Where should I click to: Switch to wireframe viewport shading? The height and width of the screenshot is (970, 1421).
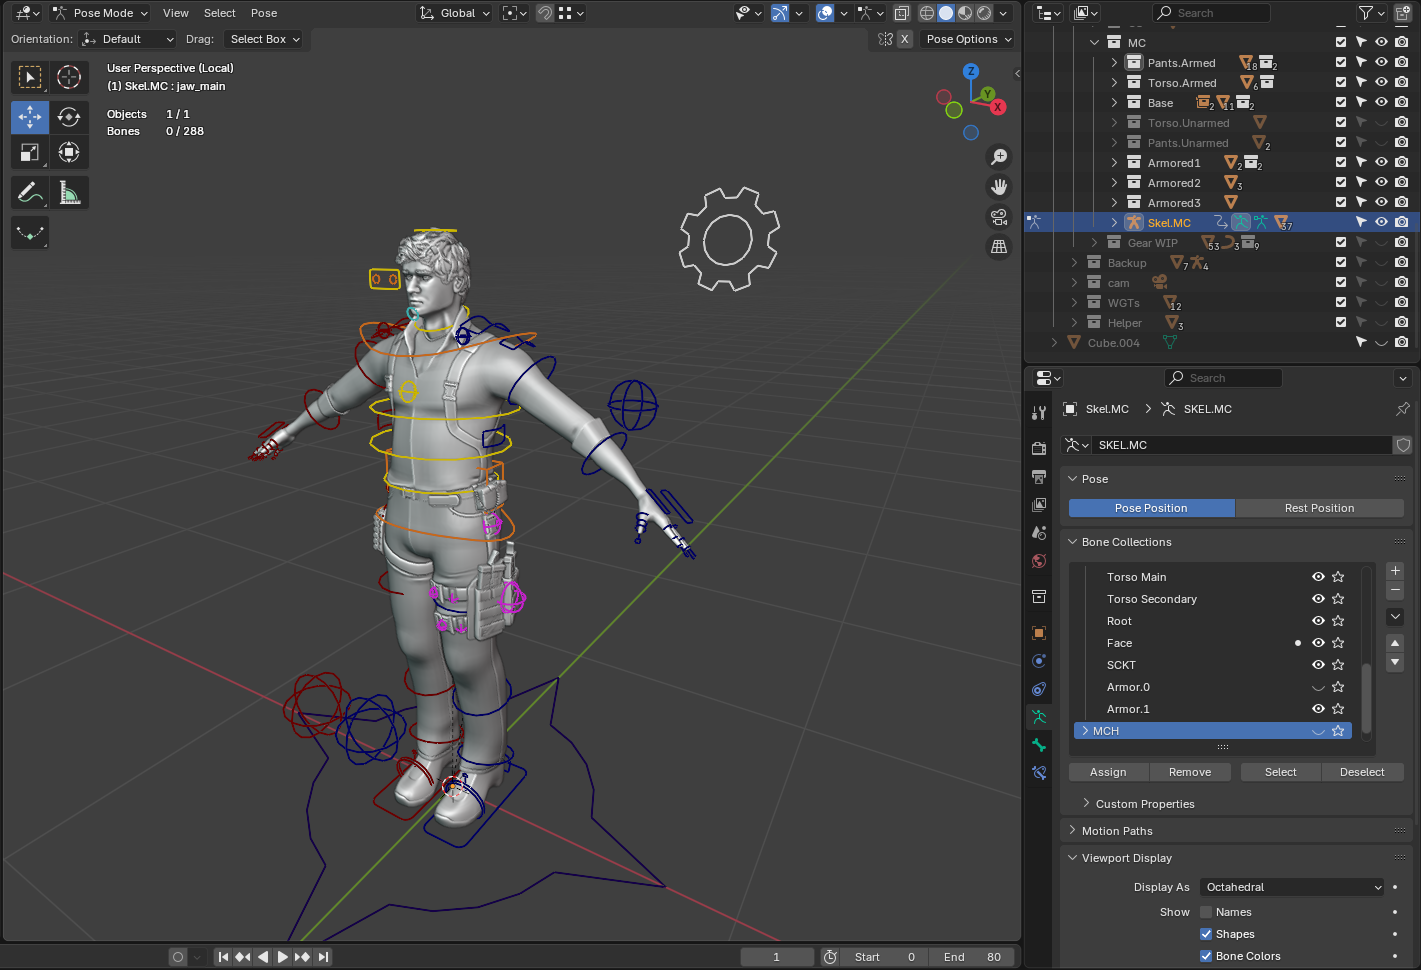(x=927, y=13)
